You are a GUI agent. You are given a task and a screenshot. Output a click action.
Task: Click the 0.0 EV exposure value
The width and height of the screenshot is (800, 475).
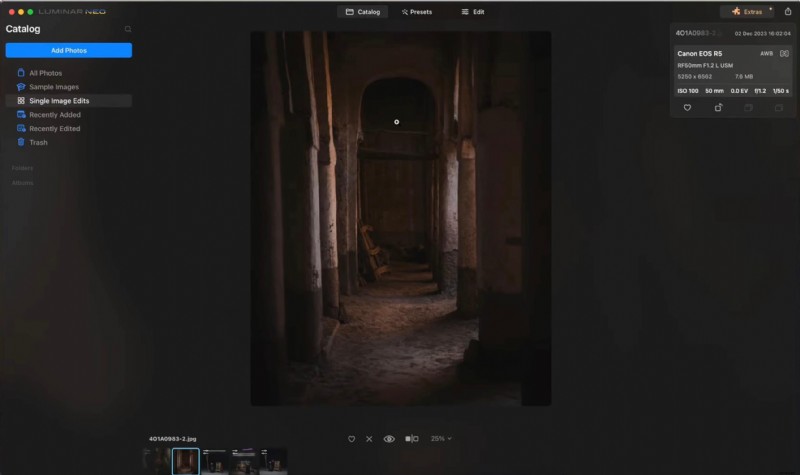739,91
